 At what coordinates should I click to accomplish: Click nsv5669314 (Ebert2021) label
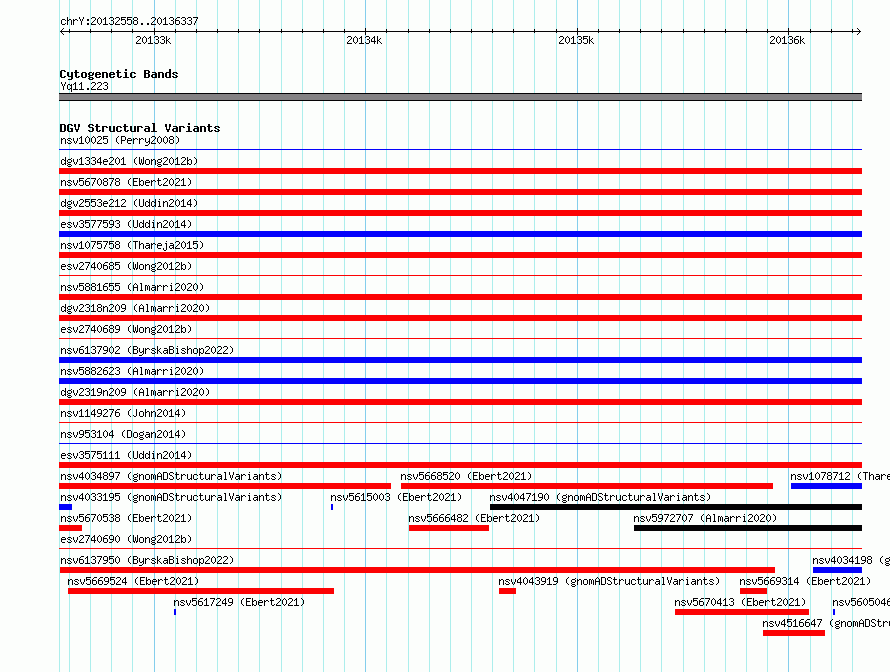[x=805, y=581]
